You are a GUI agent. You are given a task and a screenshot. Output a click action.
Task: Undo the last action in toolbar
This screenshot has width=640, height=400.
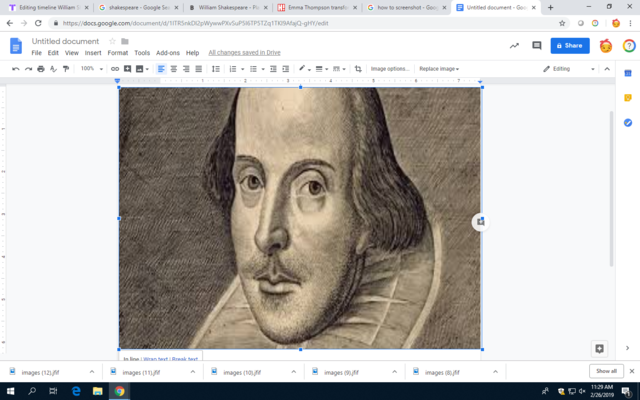pos(16,69)
